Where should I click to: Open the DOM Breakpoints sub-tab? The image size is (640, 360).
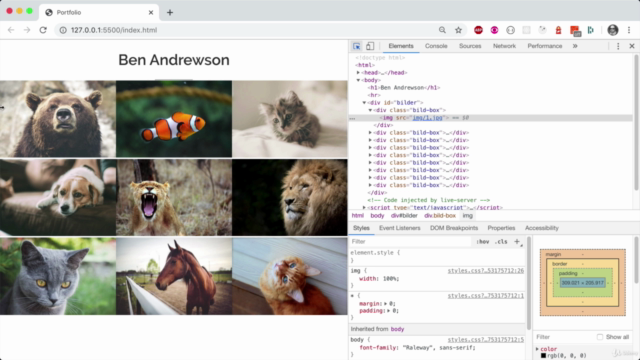(454, 228)
